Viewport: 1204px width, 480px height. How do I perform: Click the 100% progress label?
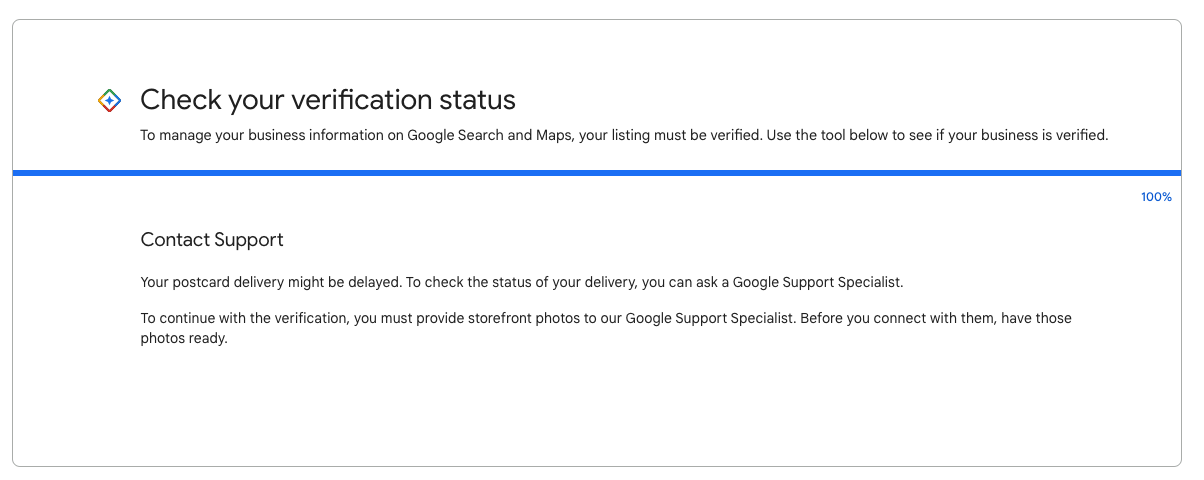pyautogui.click(x=1156, y=197)
